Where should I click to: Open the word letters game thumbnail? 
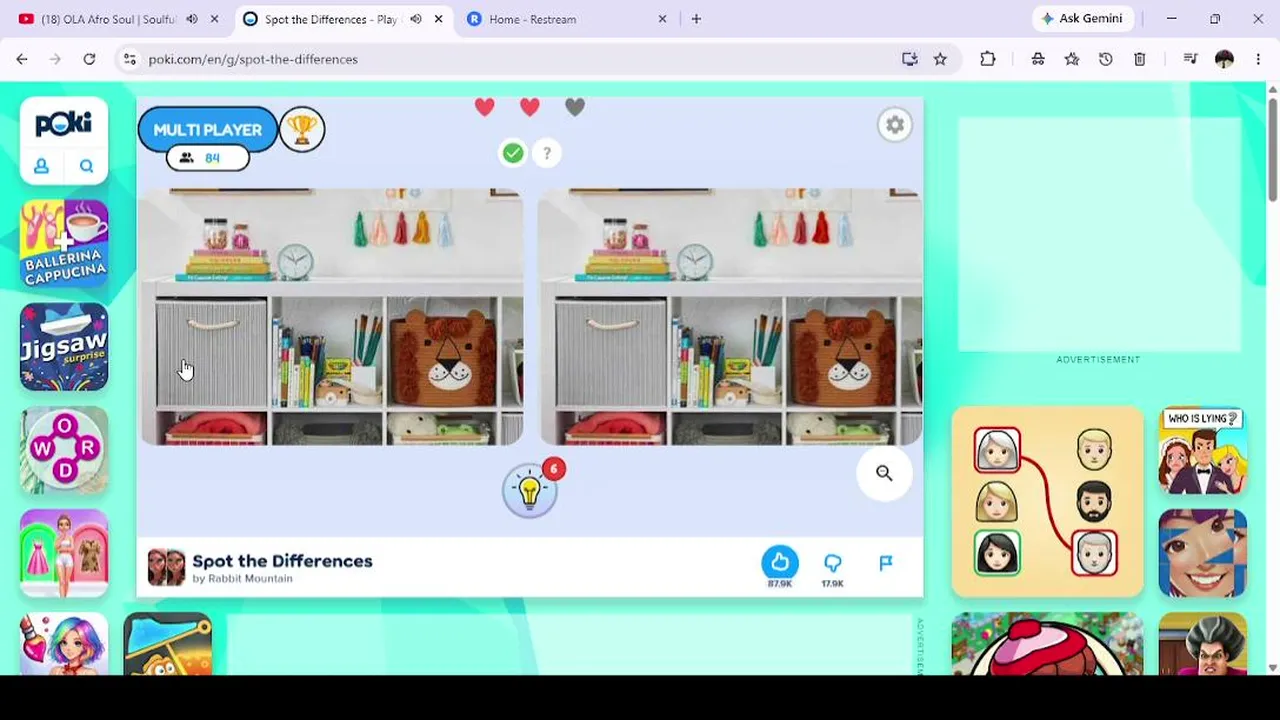pyautogui.click(x=64, y=450)
